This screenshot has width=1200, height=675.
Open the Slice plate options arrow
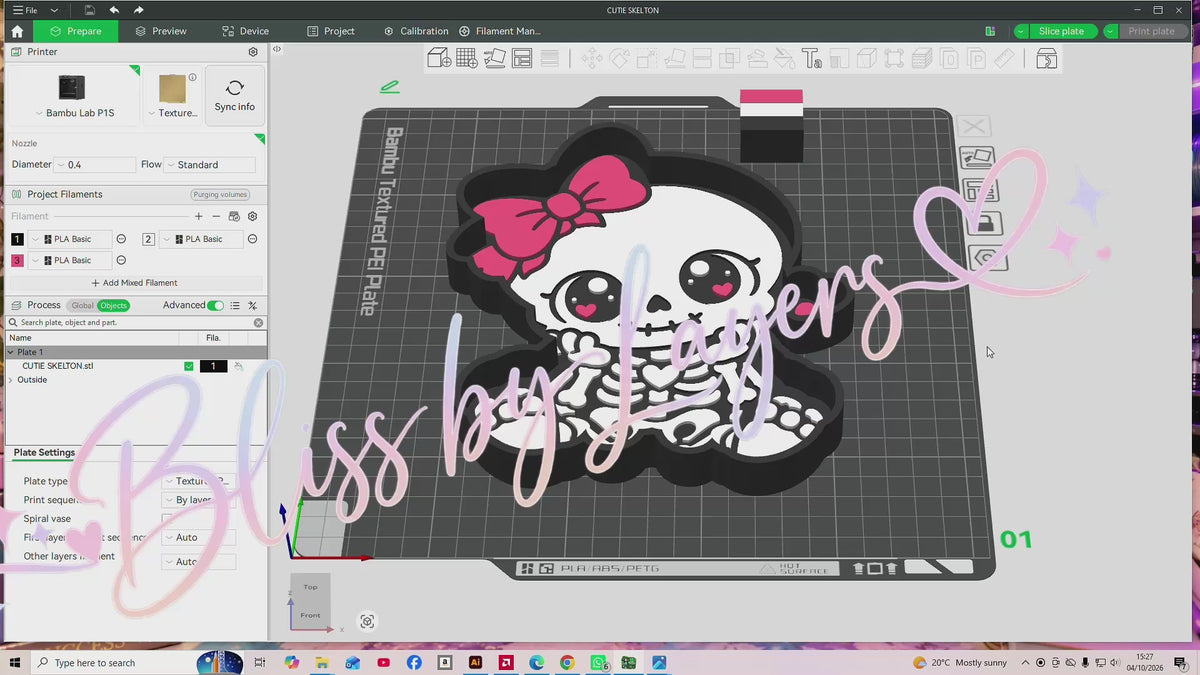[1020, 31]
